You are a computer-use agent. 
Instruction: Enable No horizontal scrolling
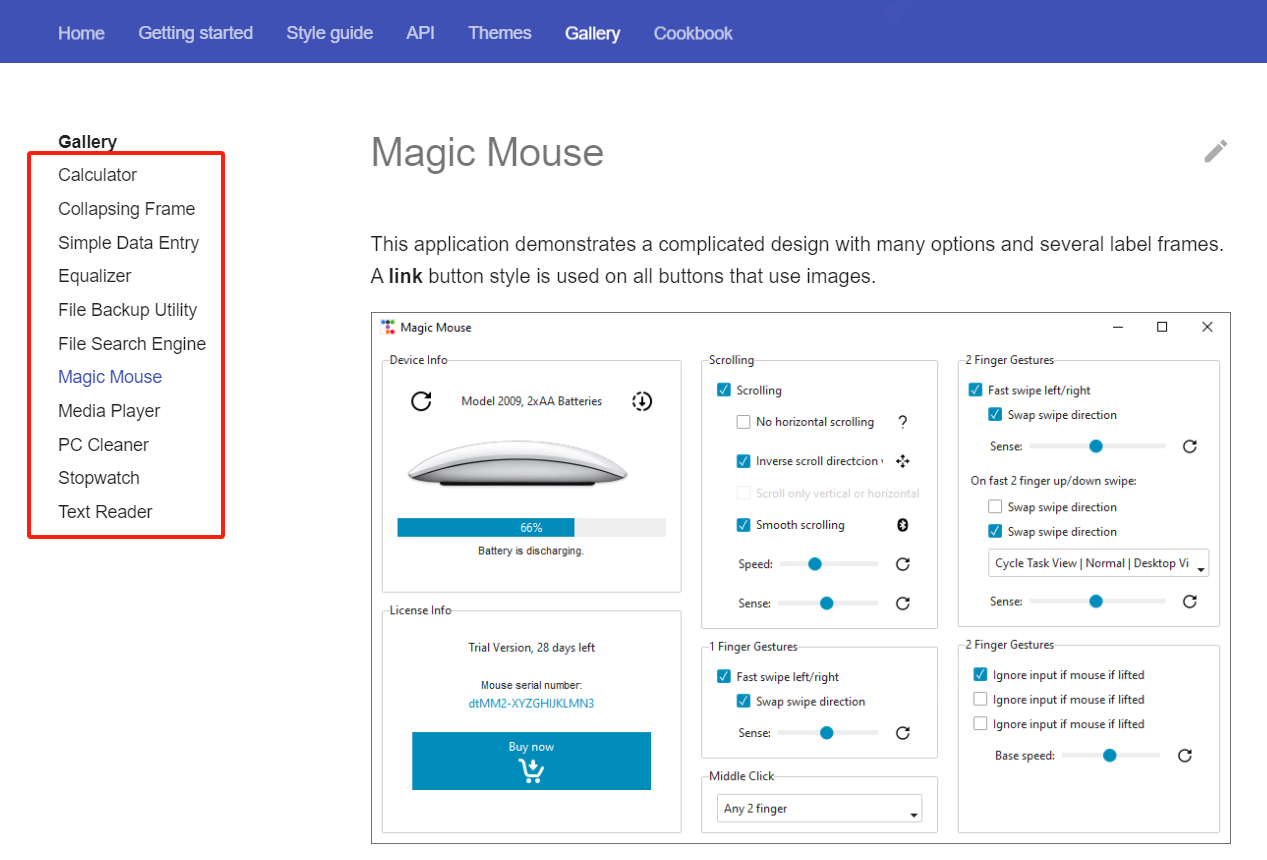743,422
